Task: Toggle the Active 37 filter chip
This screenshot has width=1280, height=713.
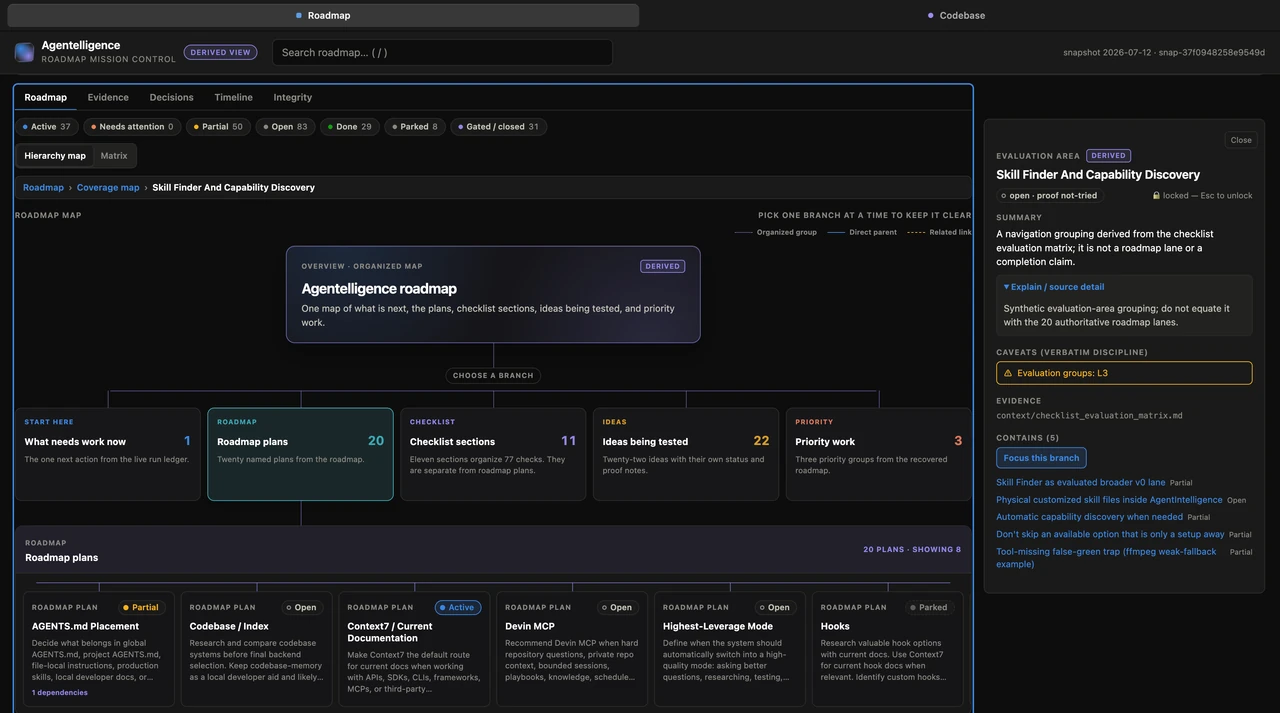Action: (x=47, y=127)
